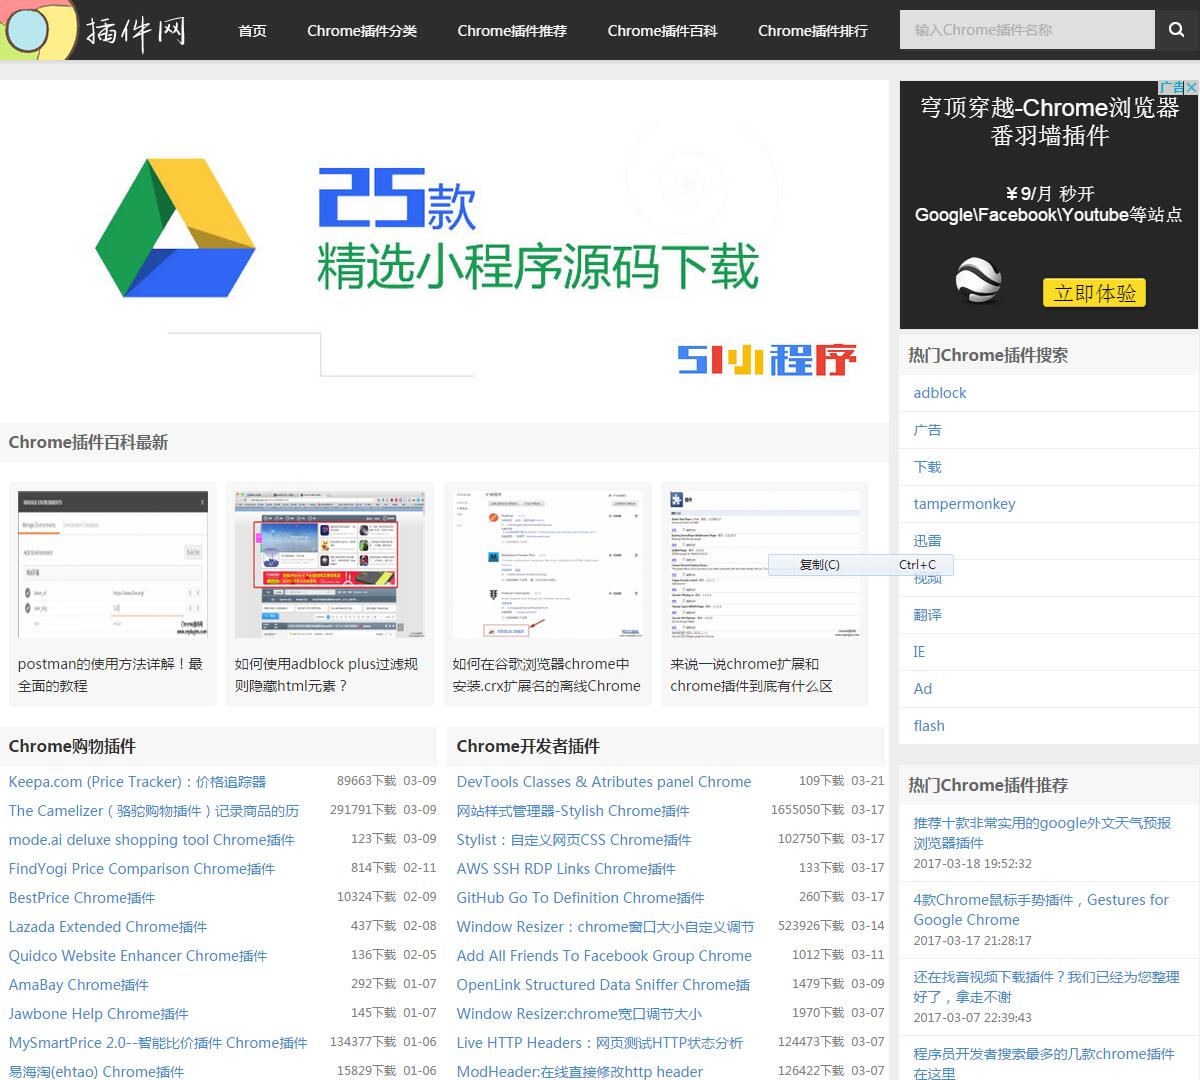Open Chrome插件百科 navigation menu

[x=662, y=31]
